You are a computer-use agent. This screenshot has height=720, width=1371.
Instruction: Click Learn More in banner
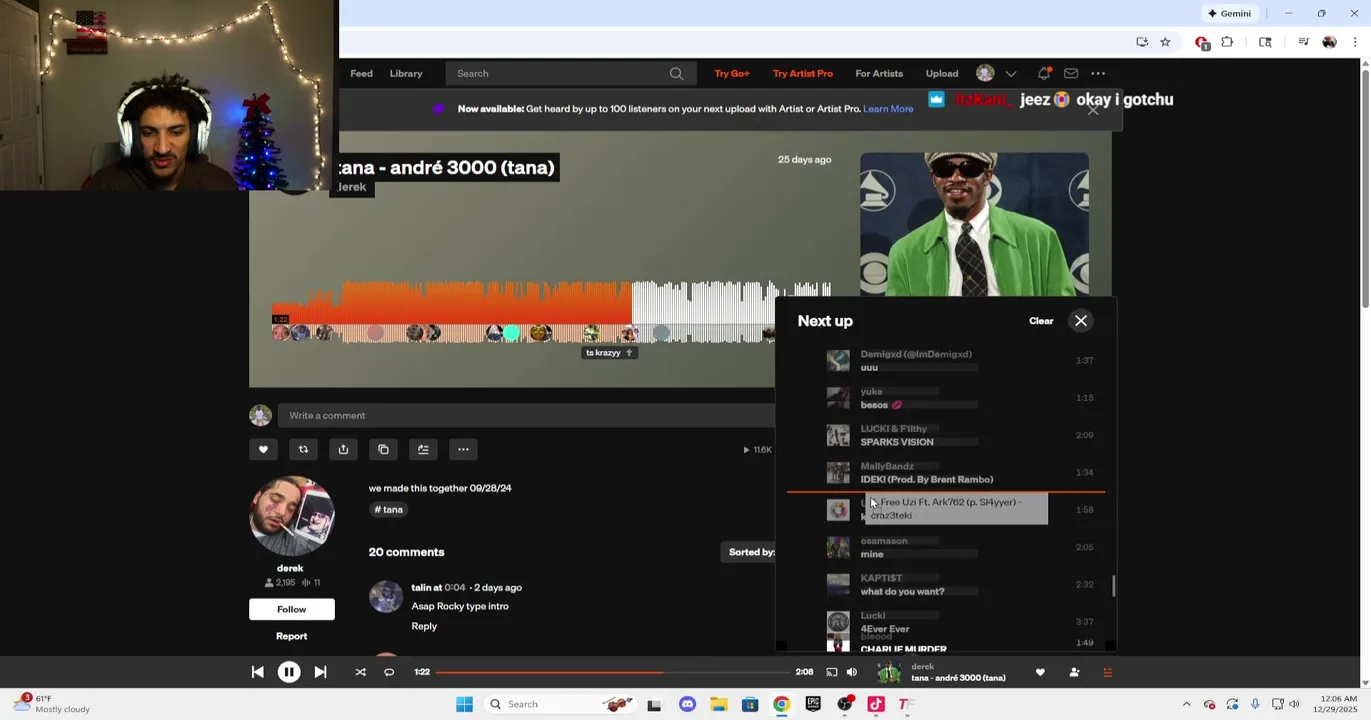click(888, 109)
